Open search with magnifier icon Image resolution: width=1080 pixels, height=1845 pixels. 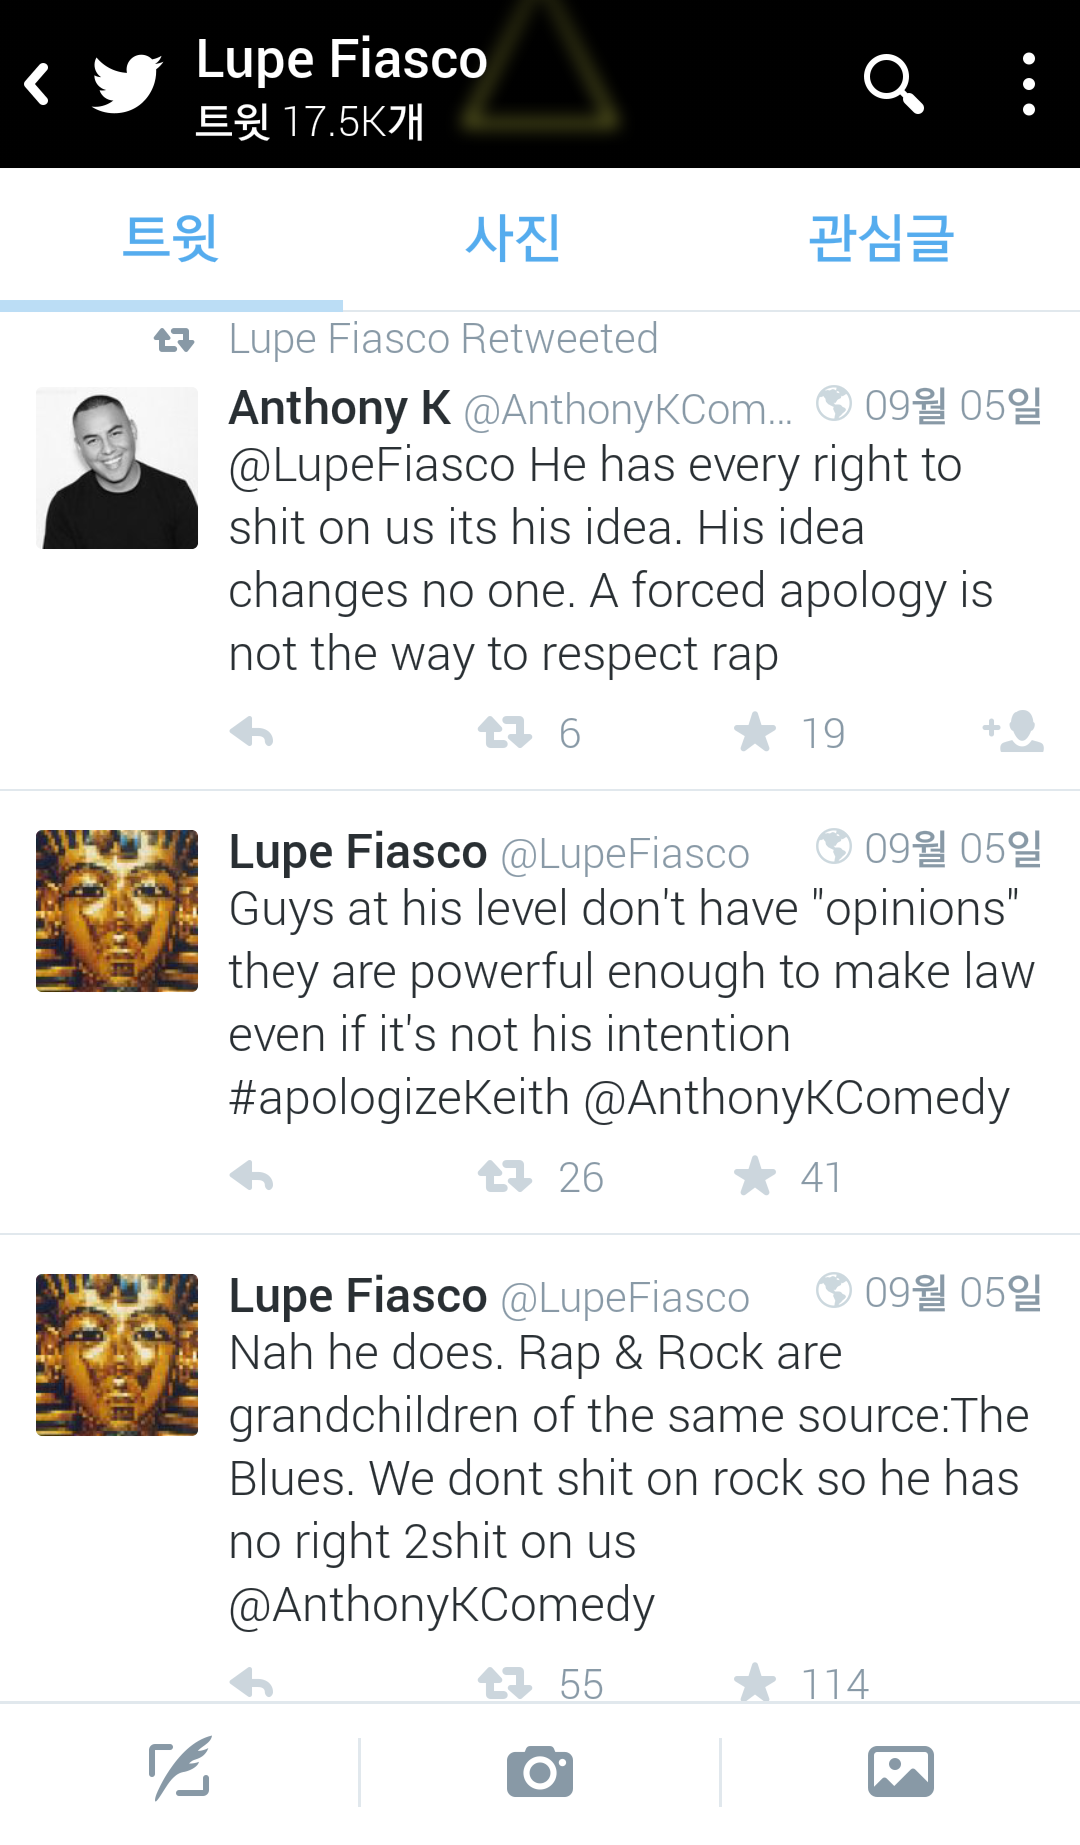[892, 84]
